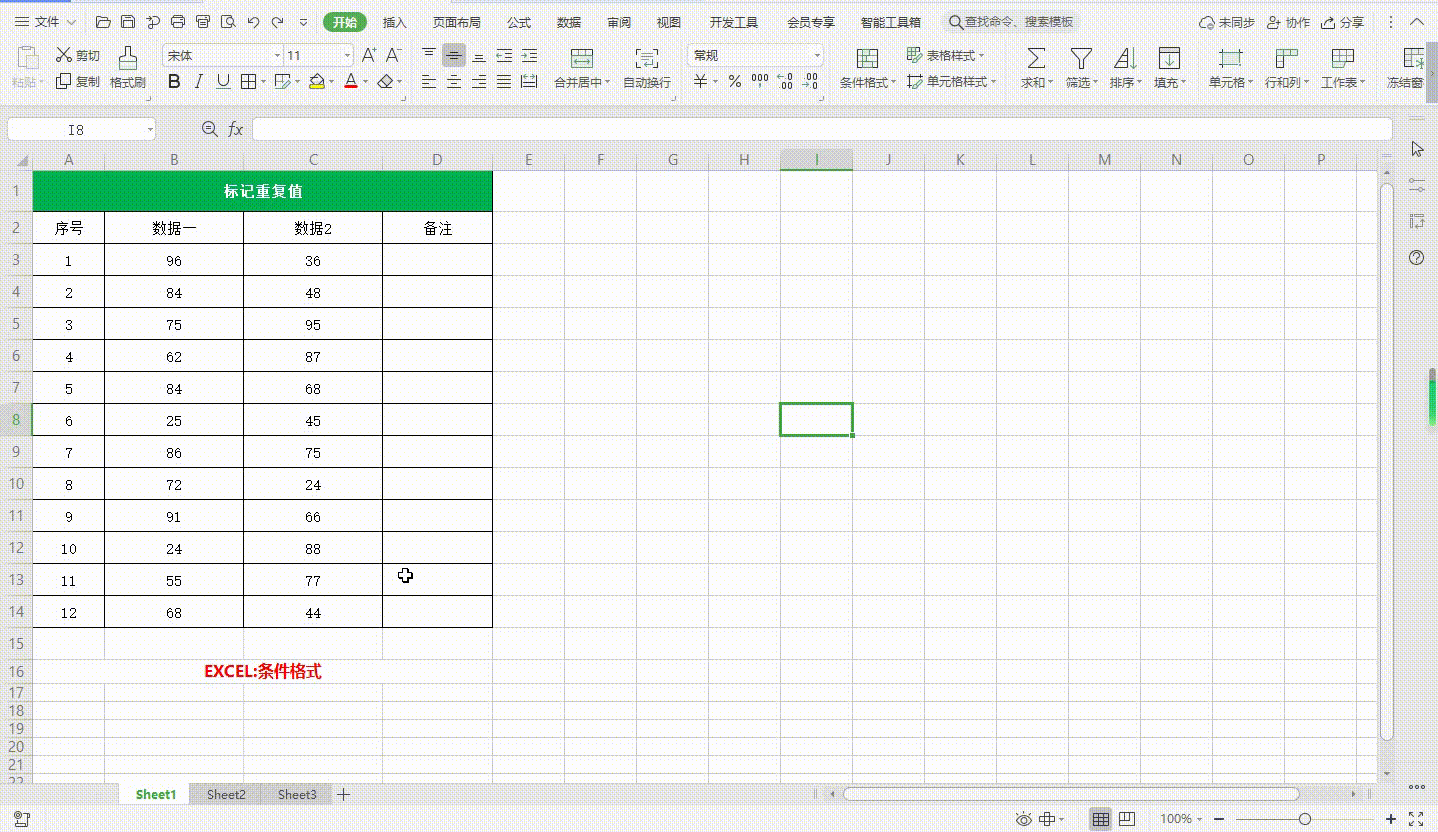Toggle bottom vertical alignment button
The width and height of the screenshot is (1438, 832).
(479, 56)
